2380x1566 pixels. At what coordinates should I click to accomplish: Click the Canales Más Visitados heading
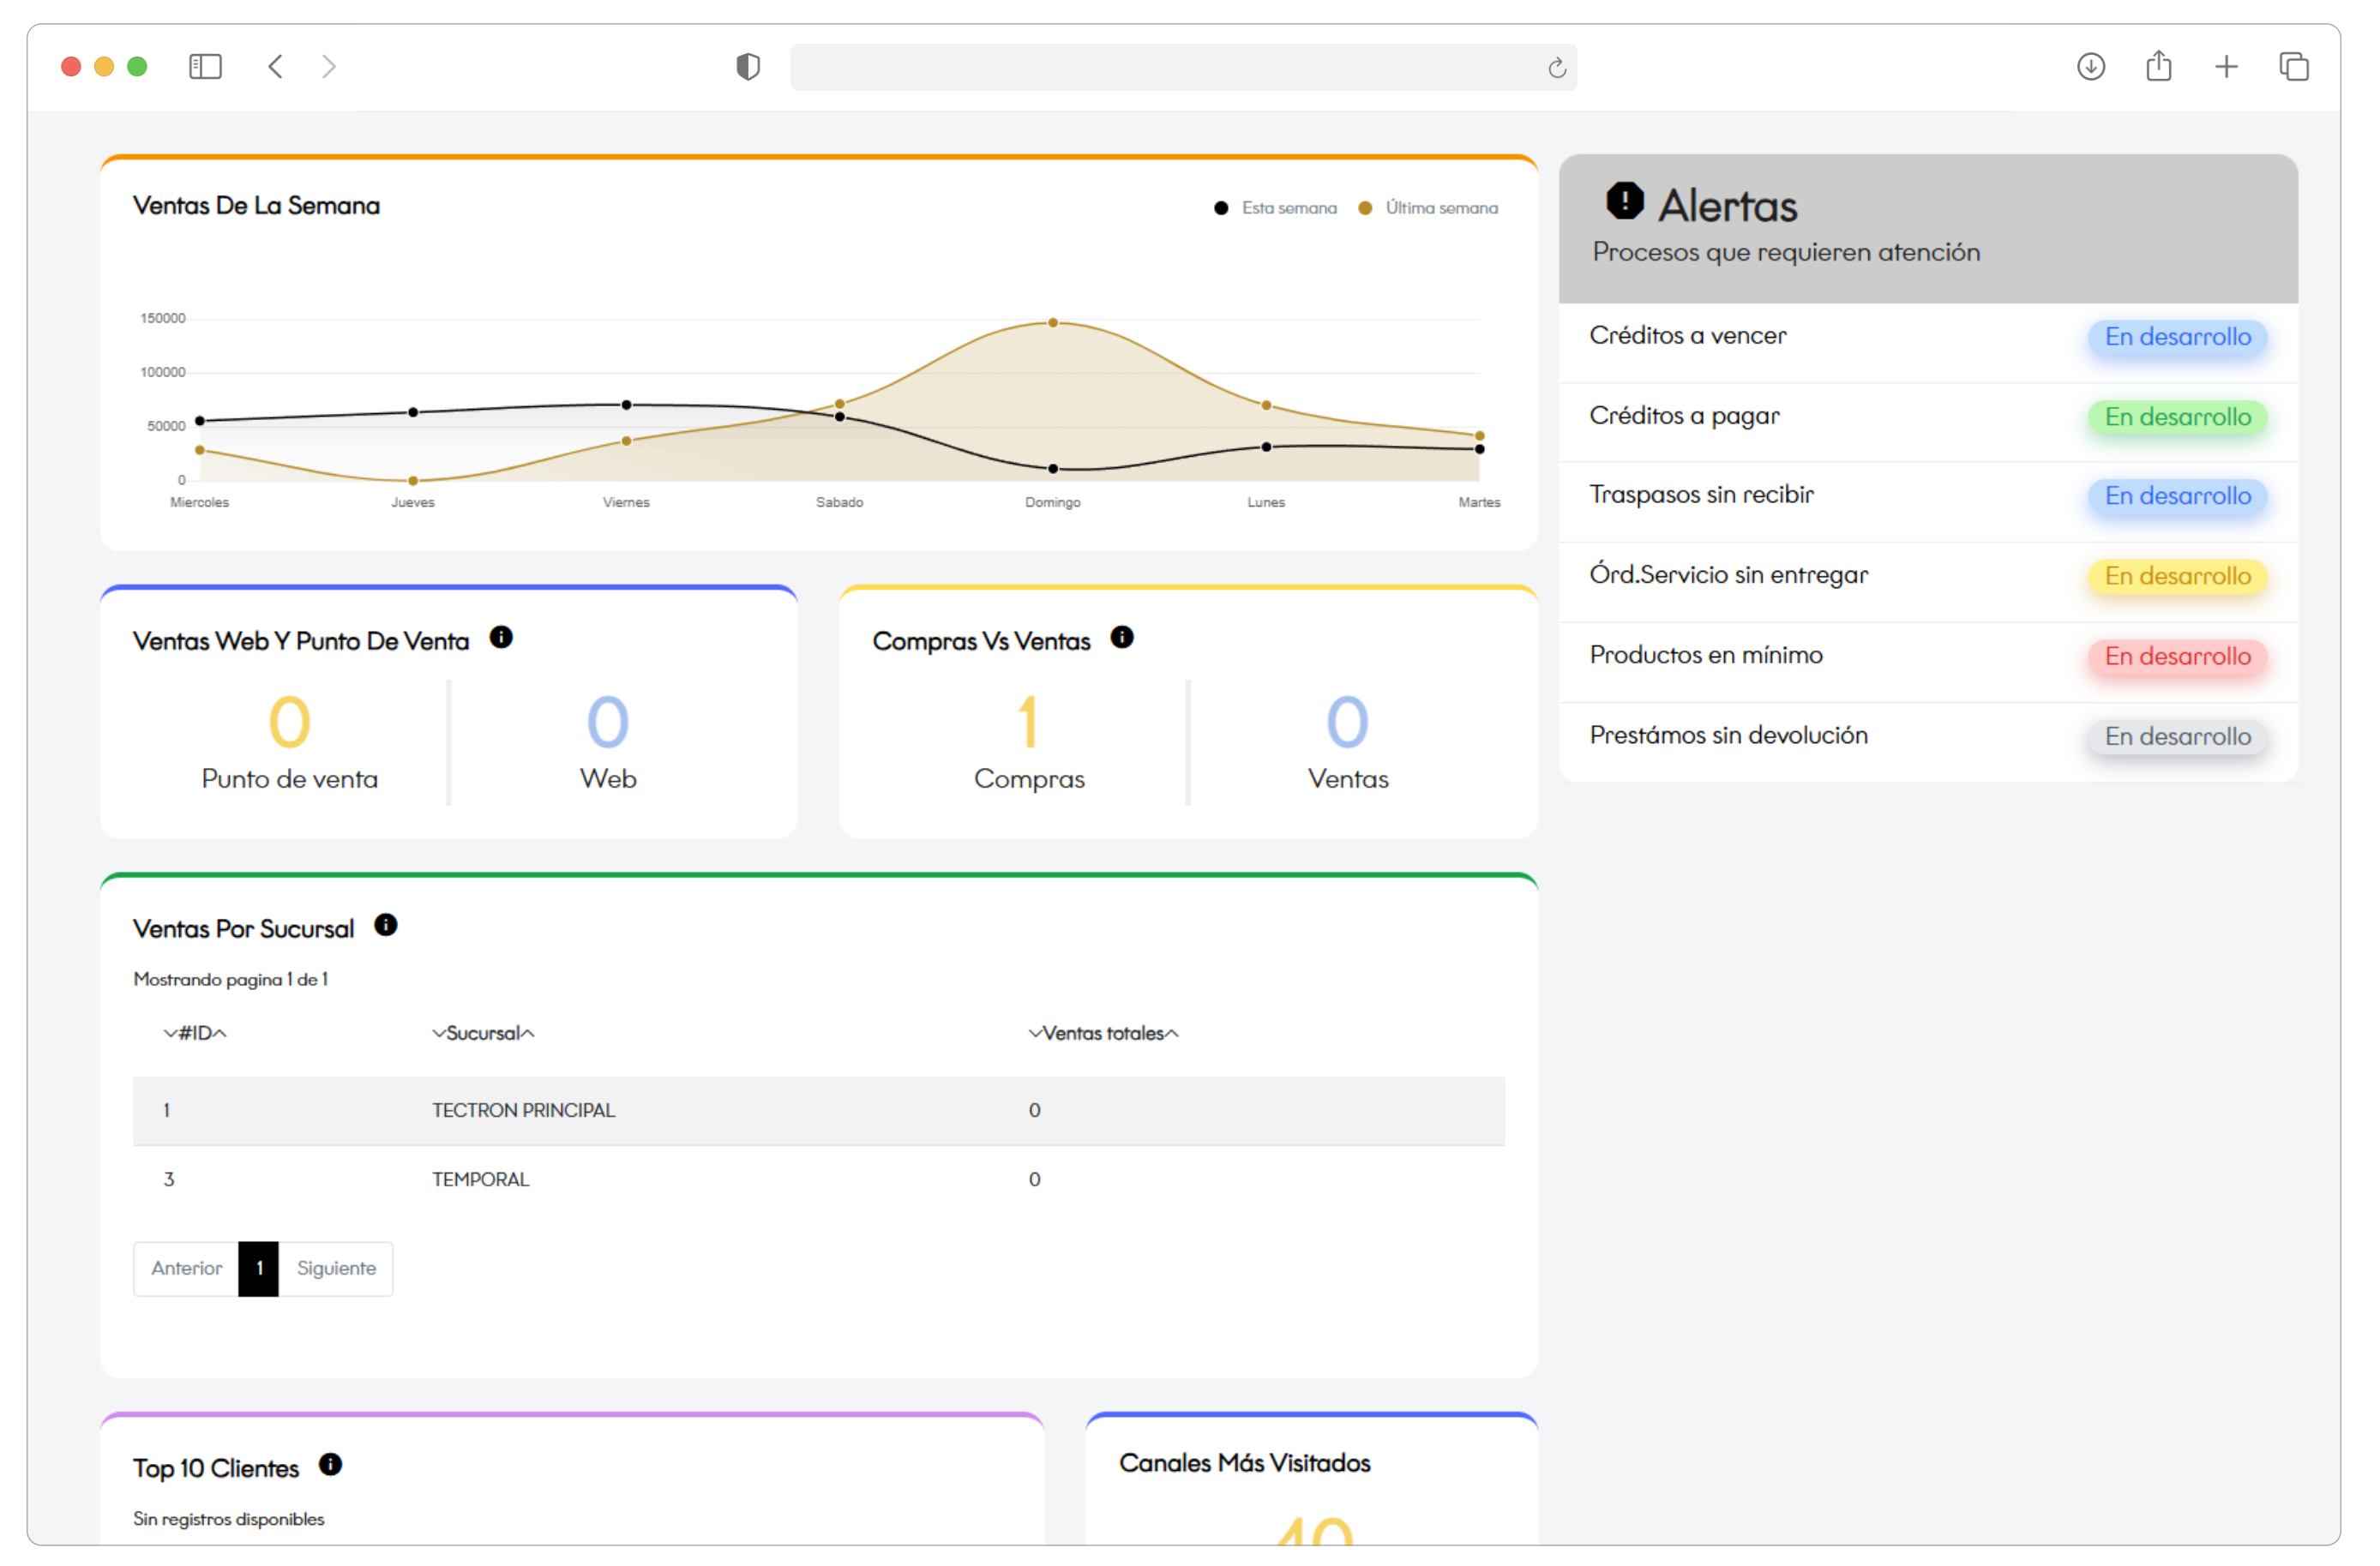[x=1245, y=1463]
